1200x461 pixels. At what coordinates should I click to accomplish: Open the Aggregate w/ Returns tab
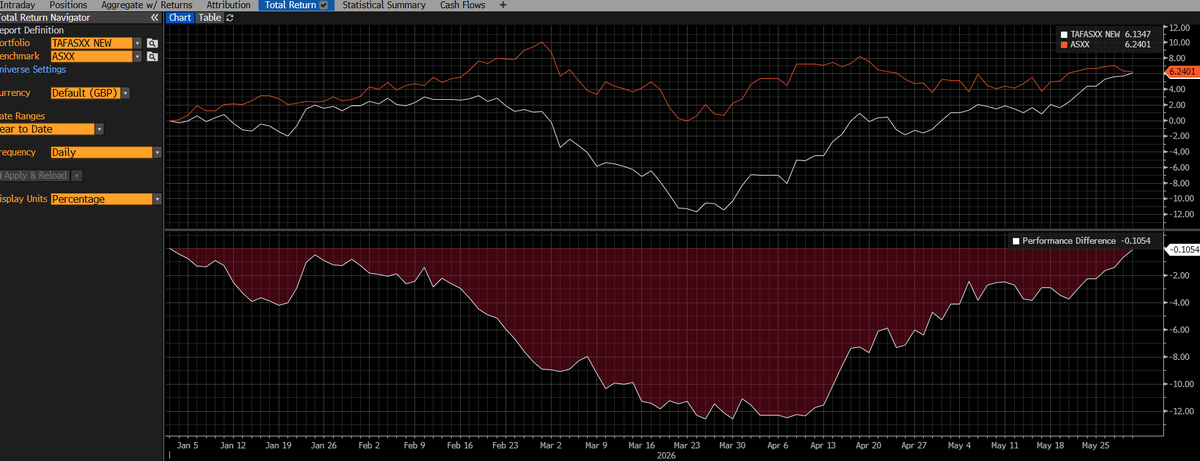[147, 5]
